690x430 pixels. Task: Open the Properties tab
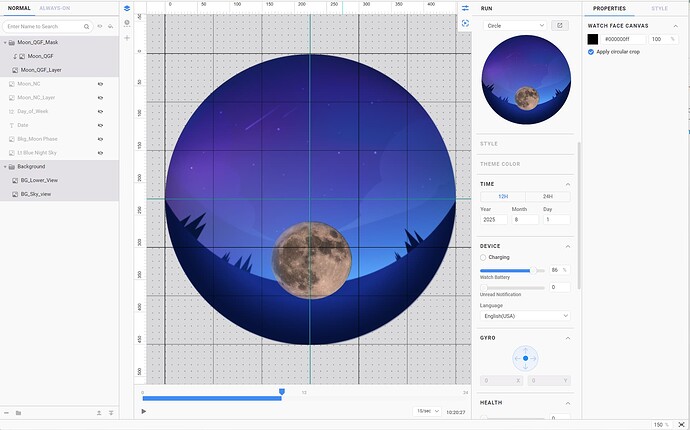pyautogui.click(x=609, y=8)
